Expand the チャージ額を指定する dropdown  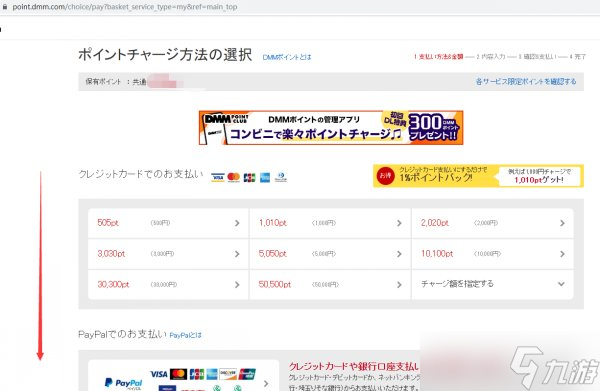pyautogui.click(x=492, y=284)
